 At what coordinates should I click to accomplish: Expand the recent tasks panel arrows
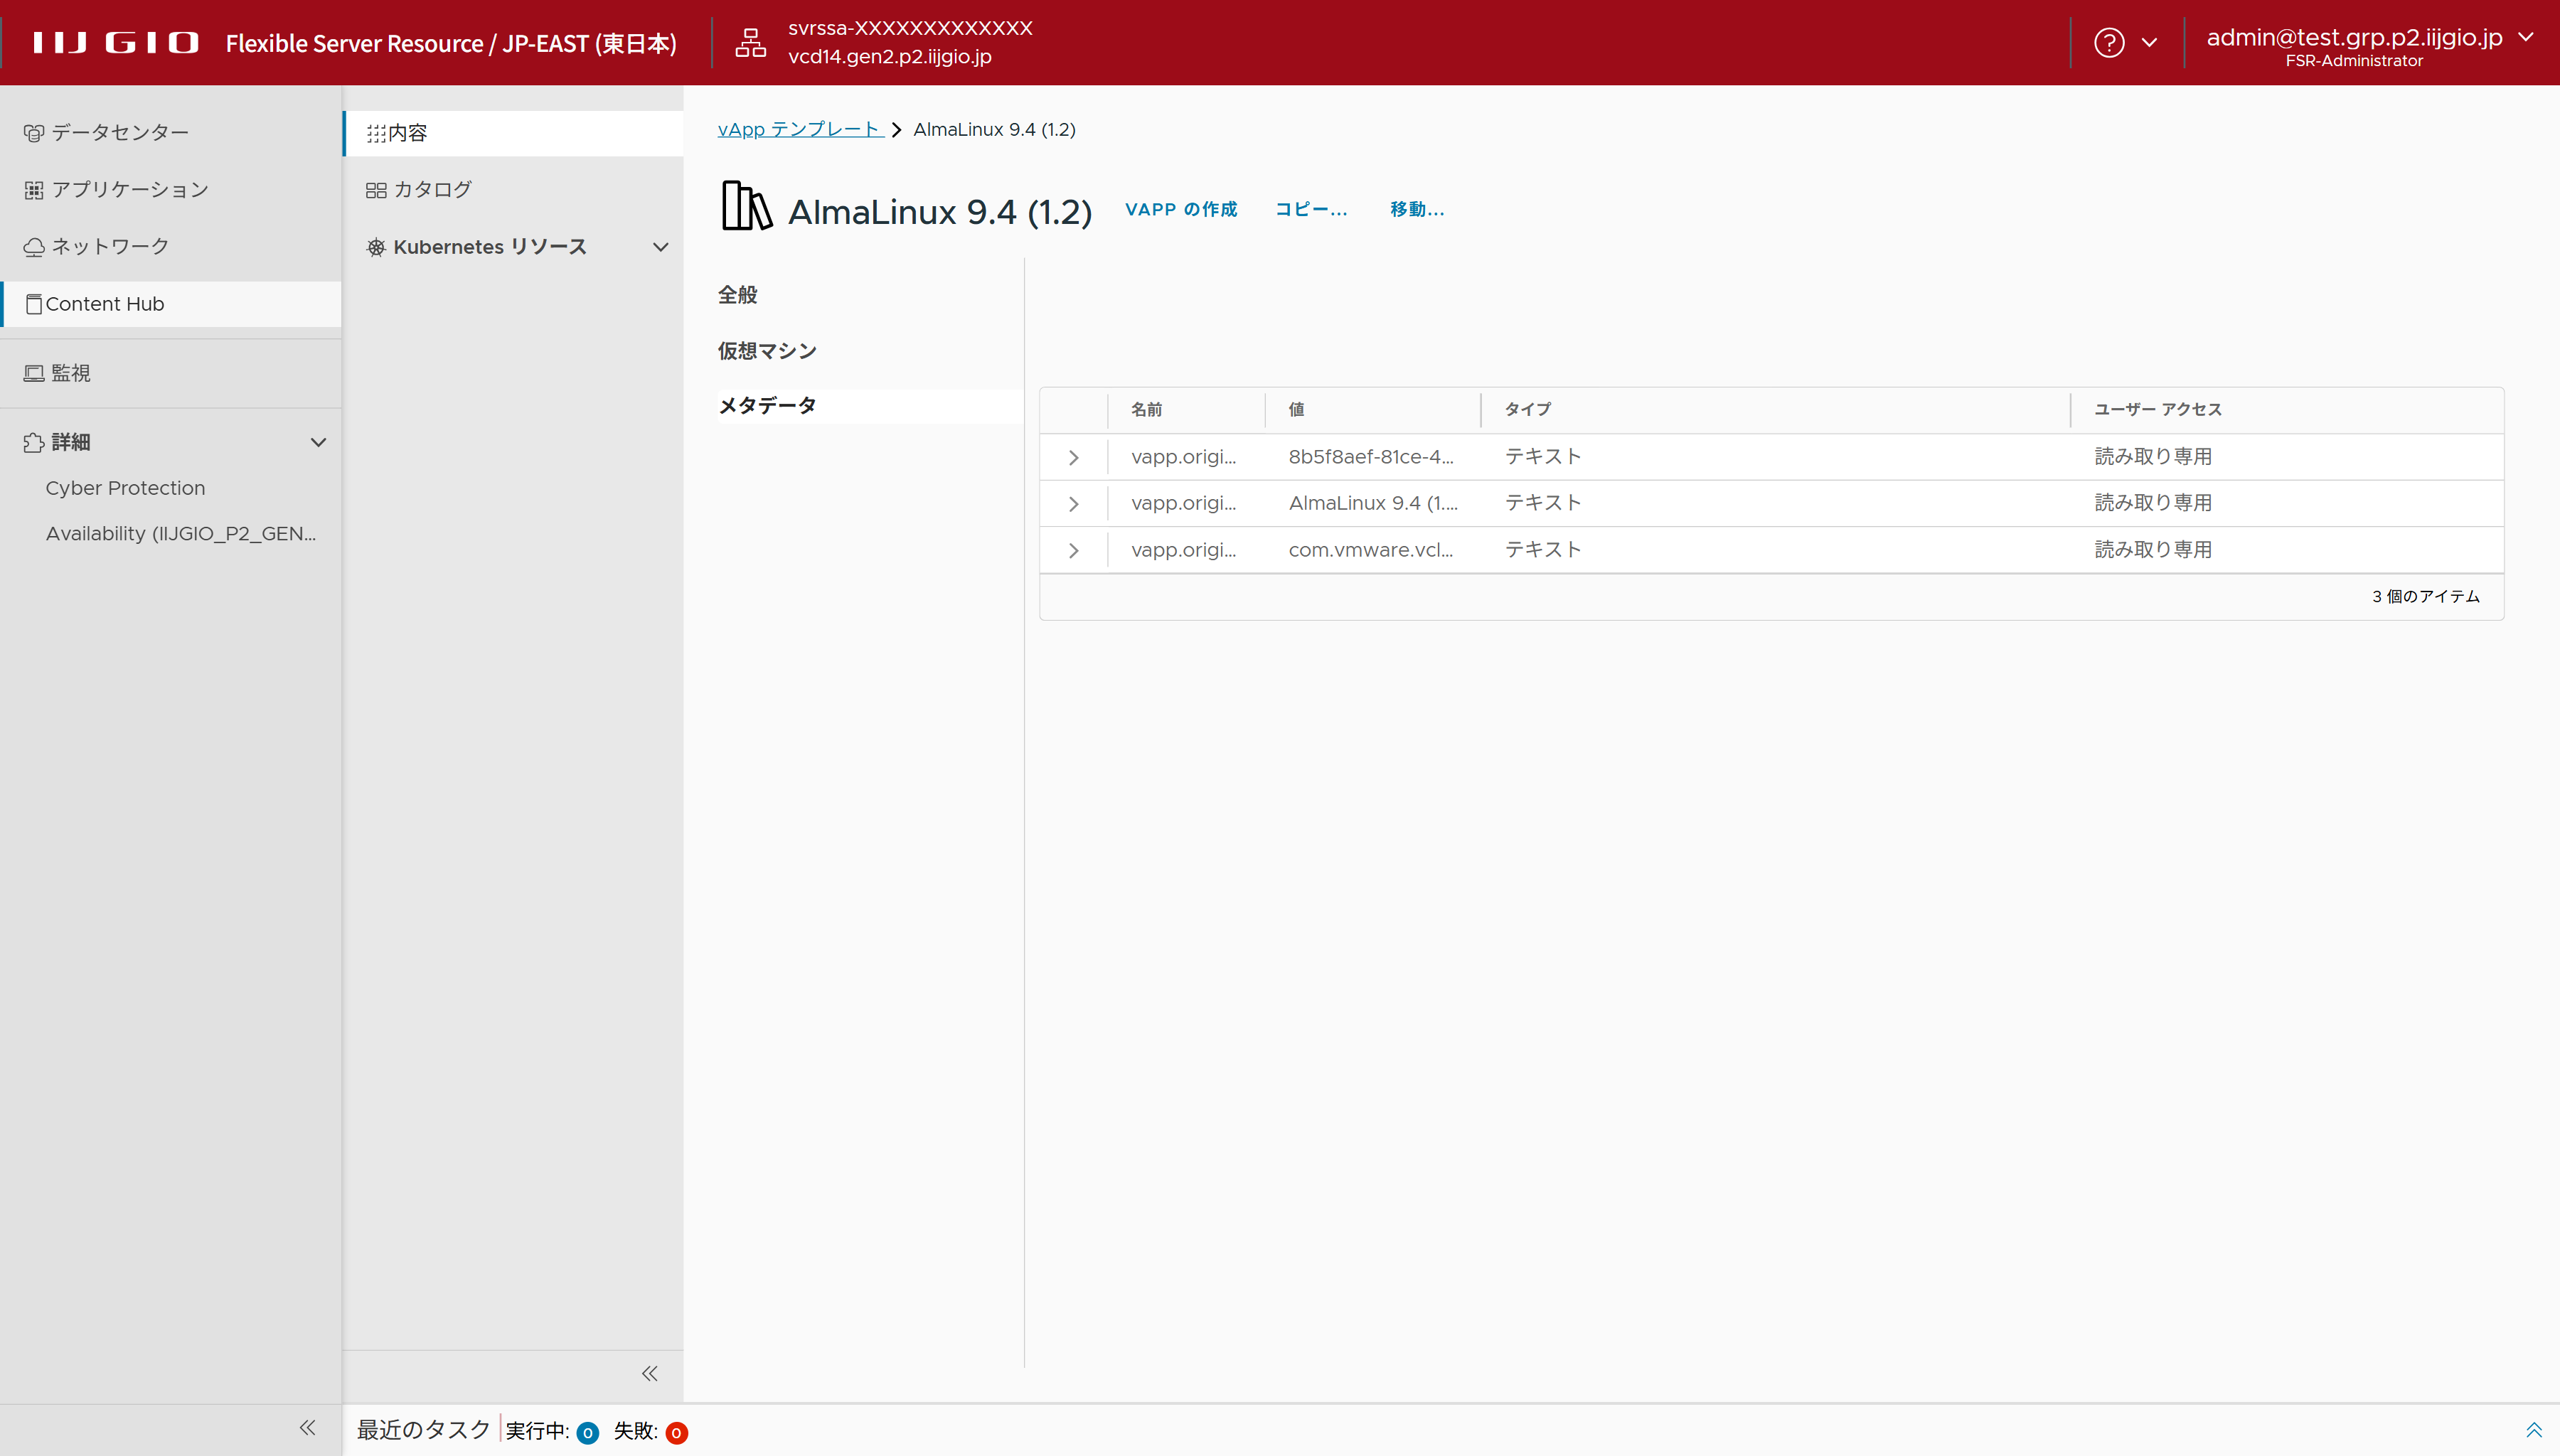2533,1430
